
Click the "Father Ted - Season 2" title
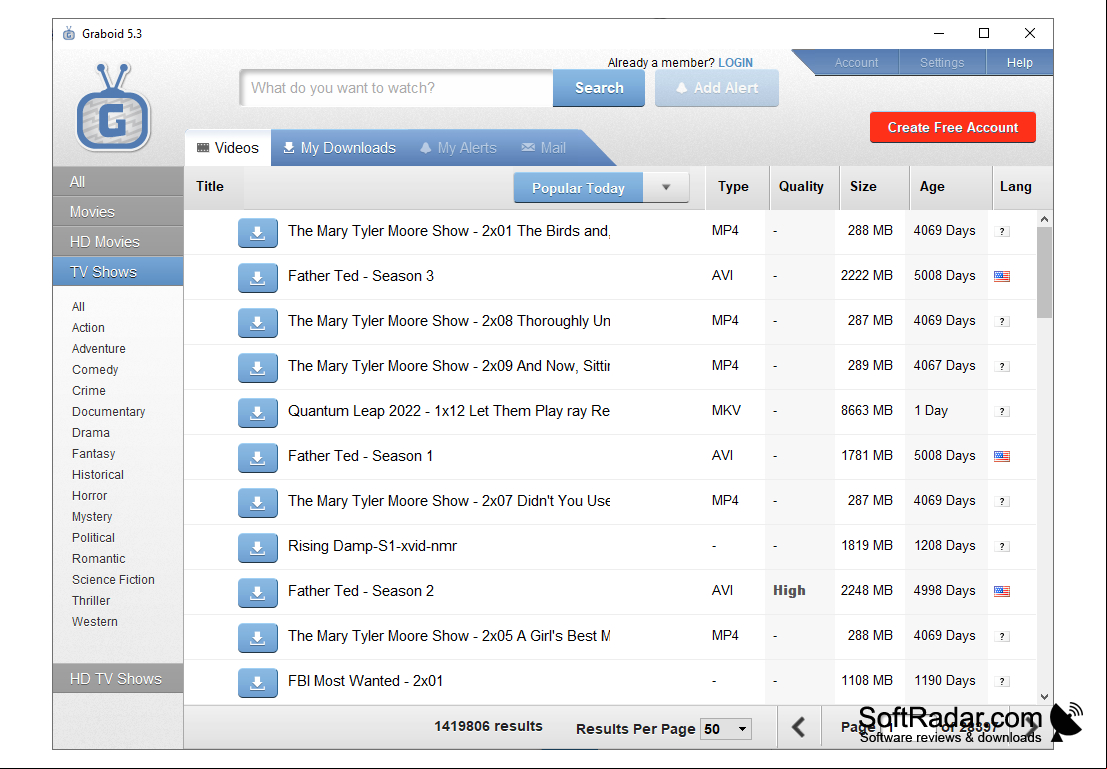[x=361, y=591]
